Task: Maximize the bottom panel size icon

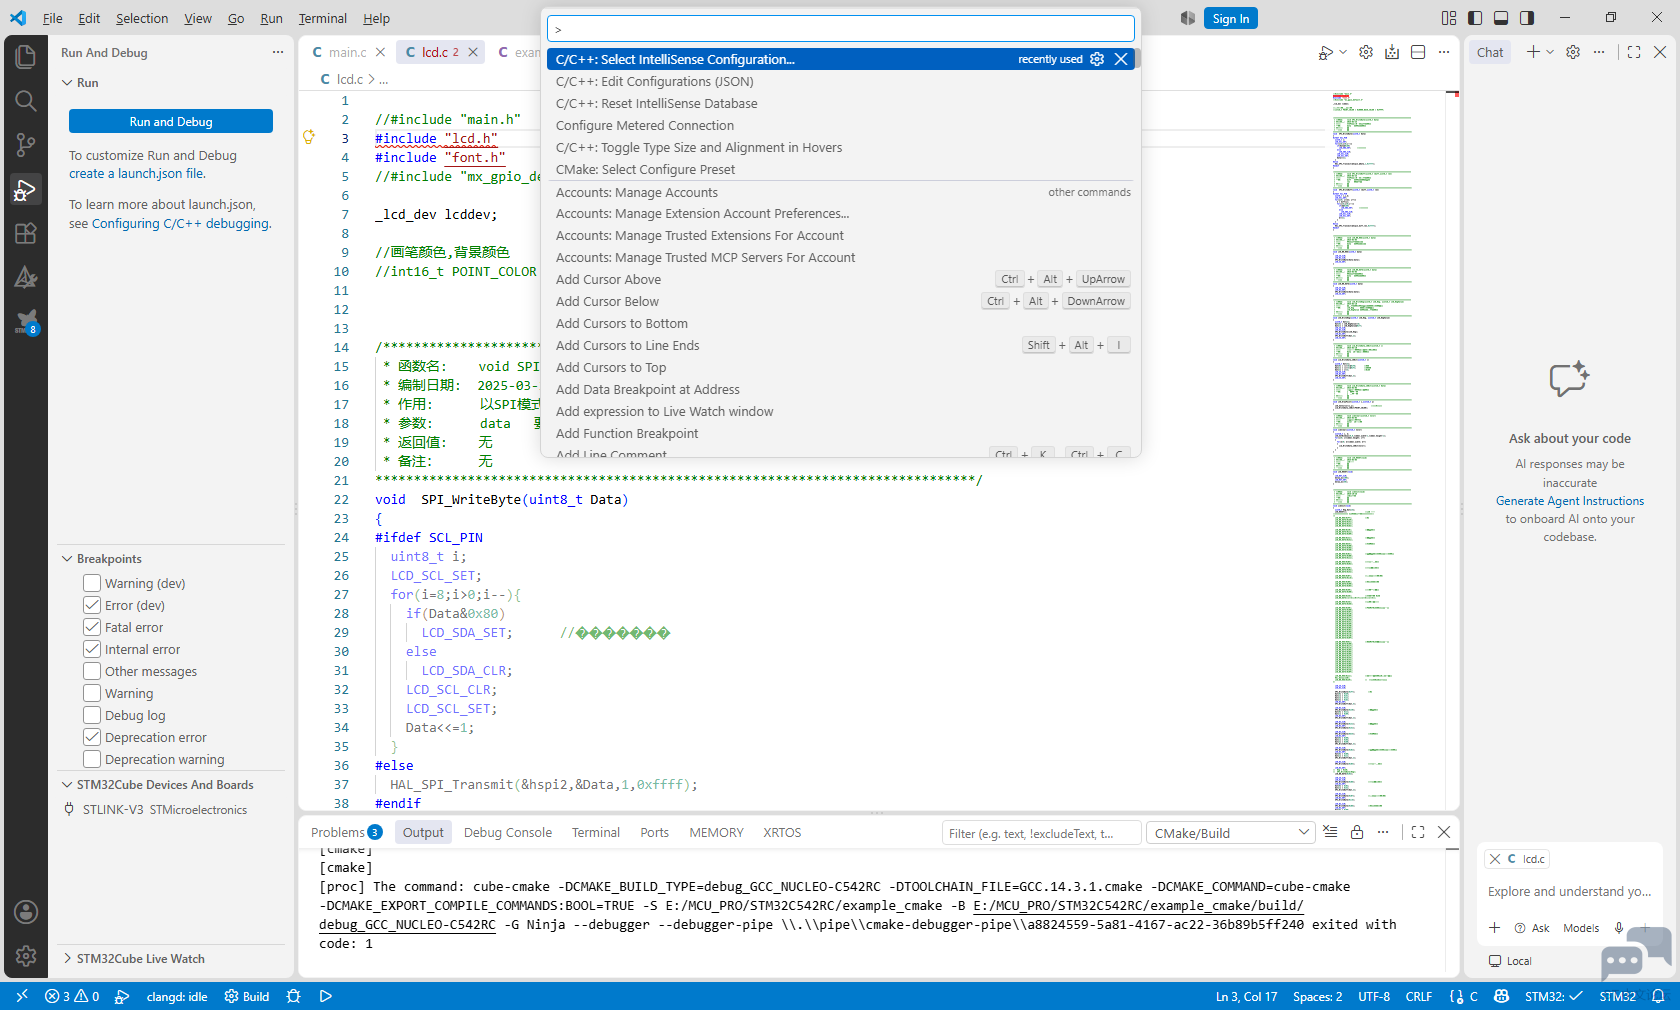Action: tap(1418, 832)
